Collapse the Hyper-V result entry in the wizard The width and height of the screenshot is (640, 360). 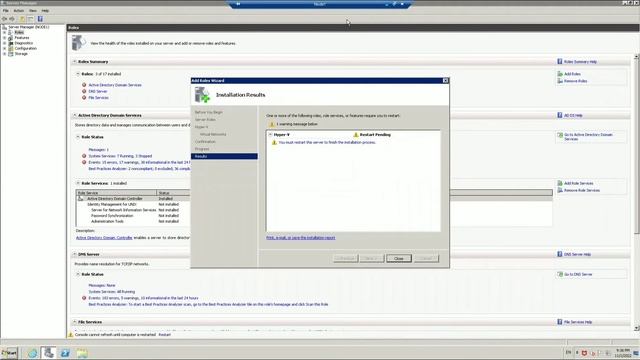[270, 134]
